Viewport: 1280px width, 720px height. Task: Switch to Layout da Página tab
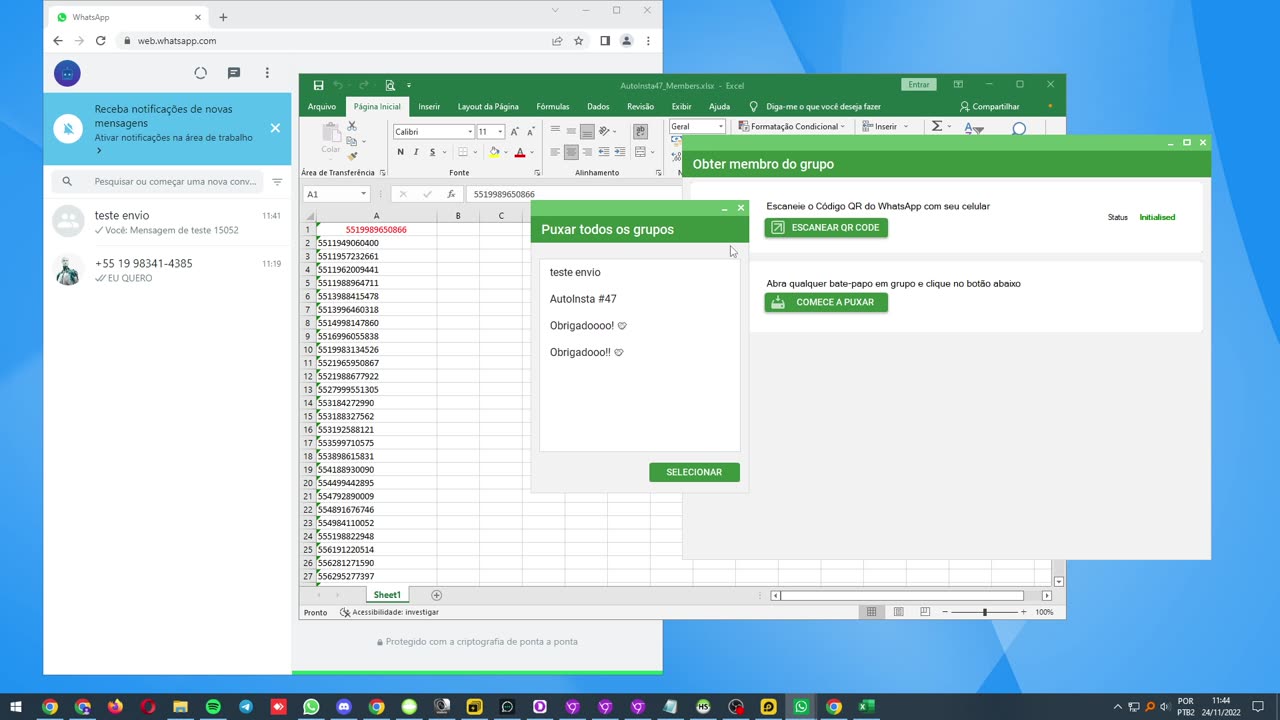(488, 107)
